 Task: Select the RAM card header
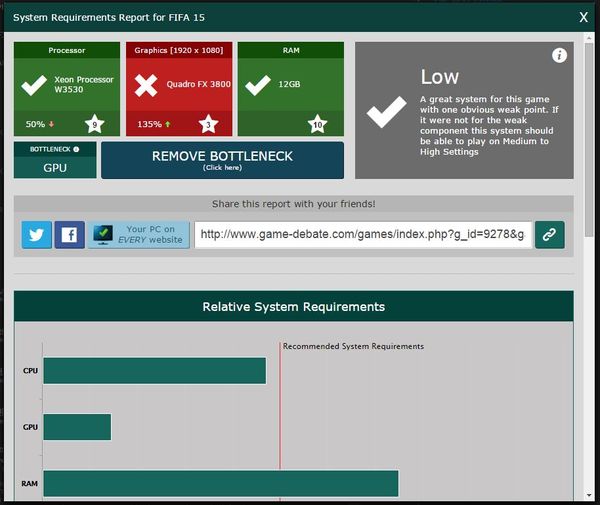[291, 50]
